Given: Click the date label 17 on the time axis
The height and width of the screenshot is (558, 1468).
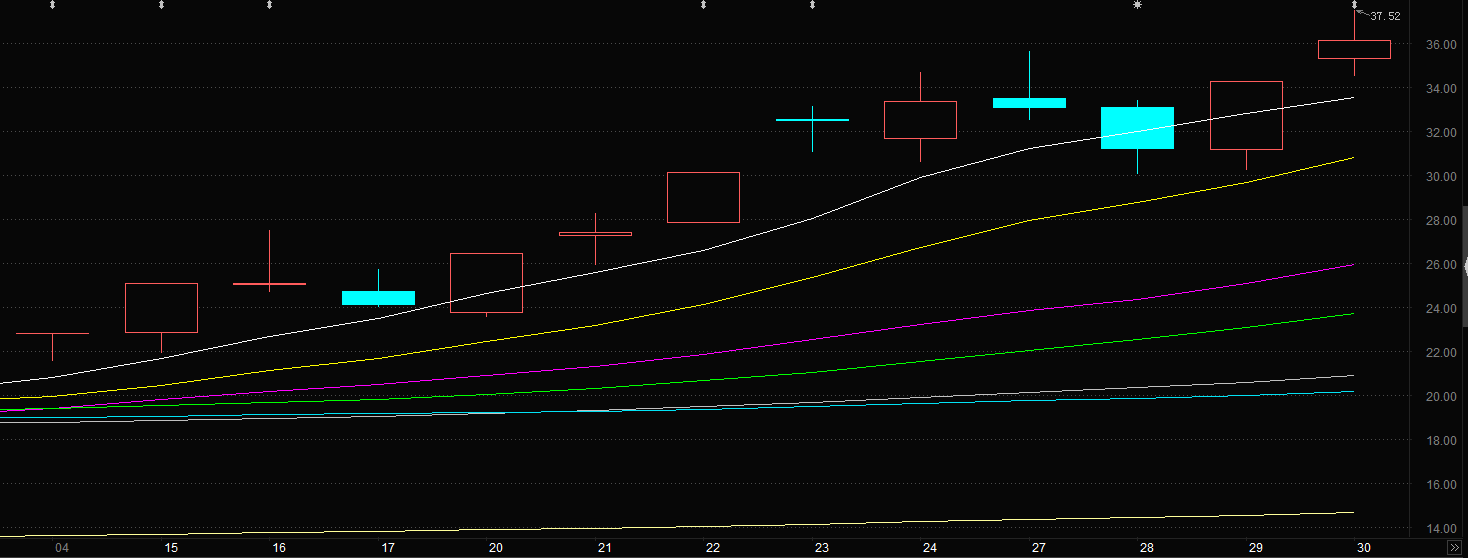Looking at the screenshot, I should (388, 548).
